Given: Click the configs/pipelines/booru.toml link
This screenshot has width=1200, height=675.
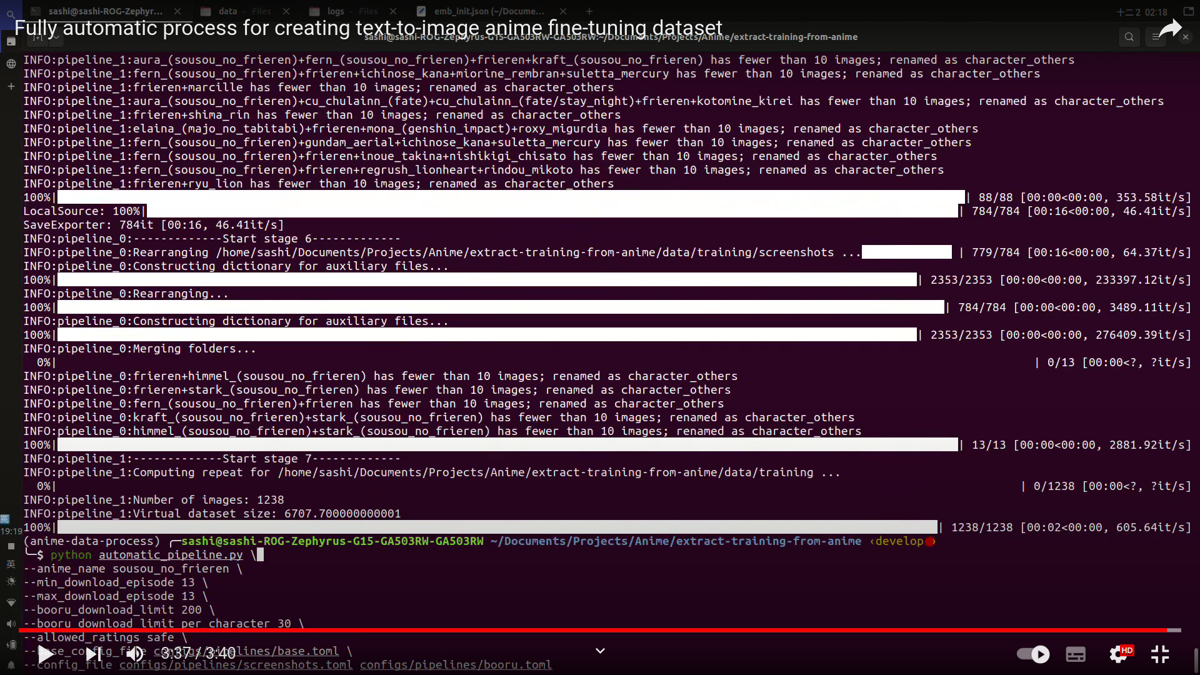Looking at the screenshot, I should [456, 664].
